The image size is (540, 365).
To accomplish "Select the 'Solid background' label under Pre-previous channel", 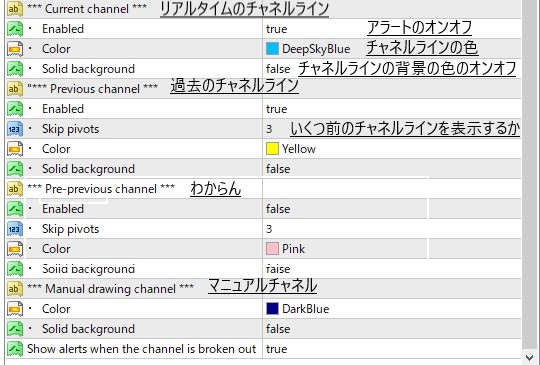I will pyautogui.click(x=89, y=269).
